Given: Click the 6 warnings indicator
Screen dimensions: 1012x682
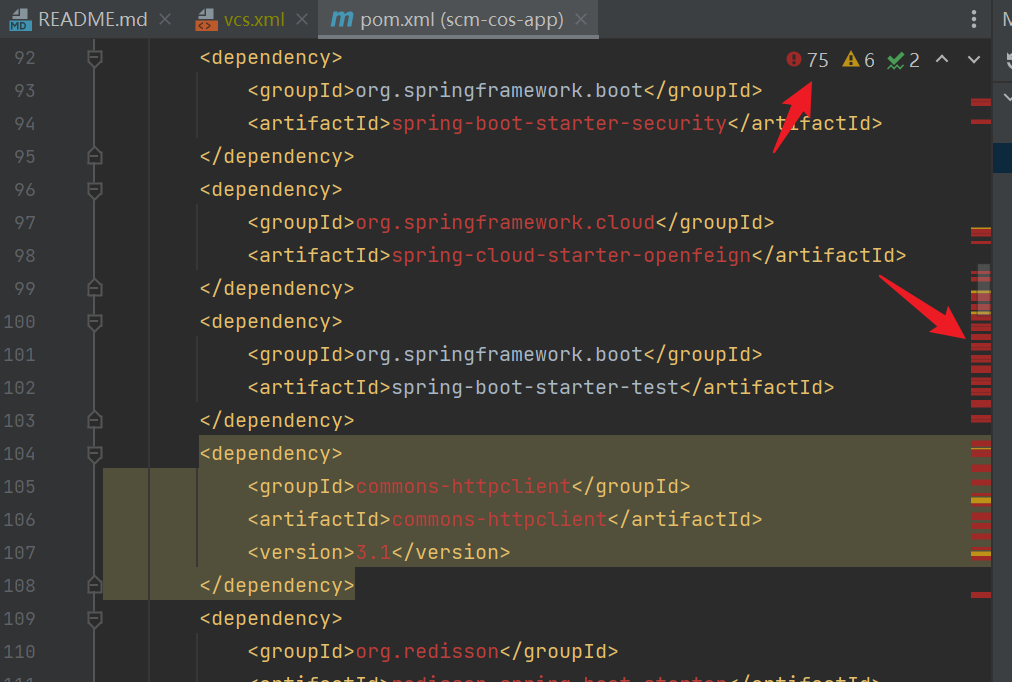Looking at the screenshot, I should pyautogui.click(x=858, y=60).
